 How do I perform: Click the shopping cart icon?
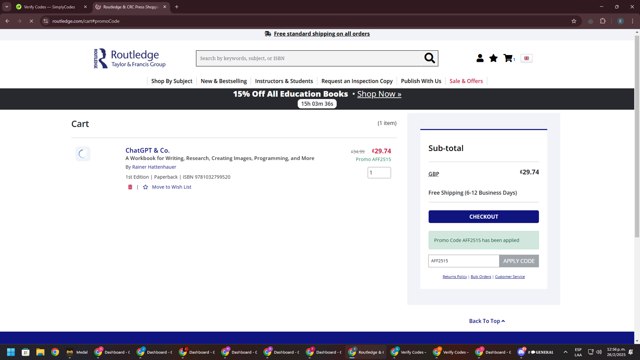tap(508, 58)
